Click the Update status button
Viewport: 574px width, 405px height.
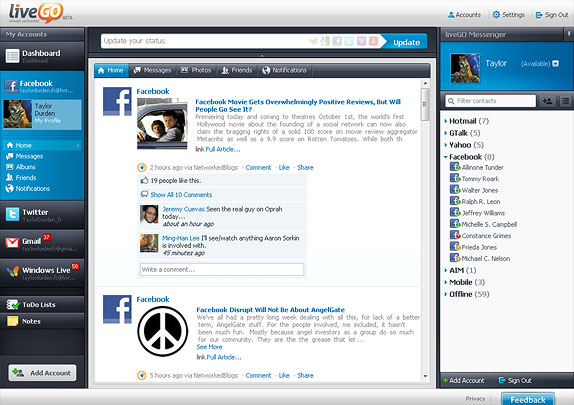click(x=405, y=42)
